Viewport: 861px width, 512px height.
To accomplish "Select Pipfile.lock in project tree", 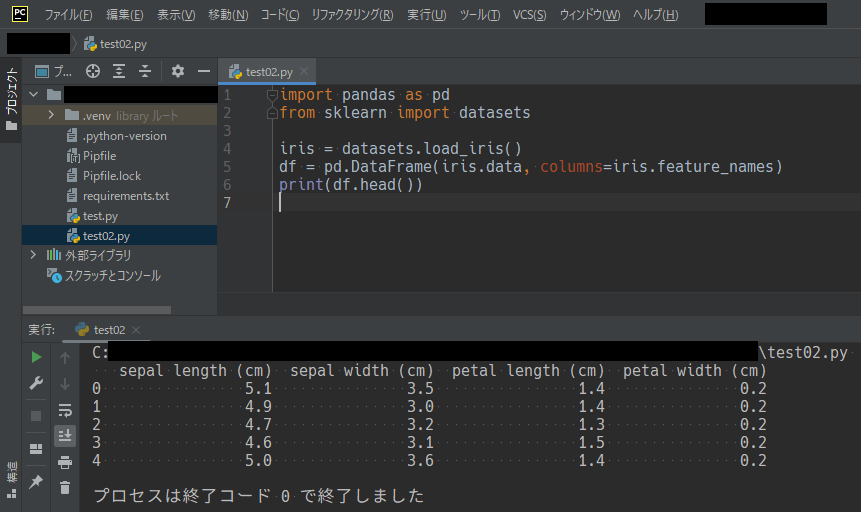I will click(120, 176).
